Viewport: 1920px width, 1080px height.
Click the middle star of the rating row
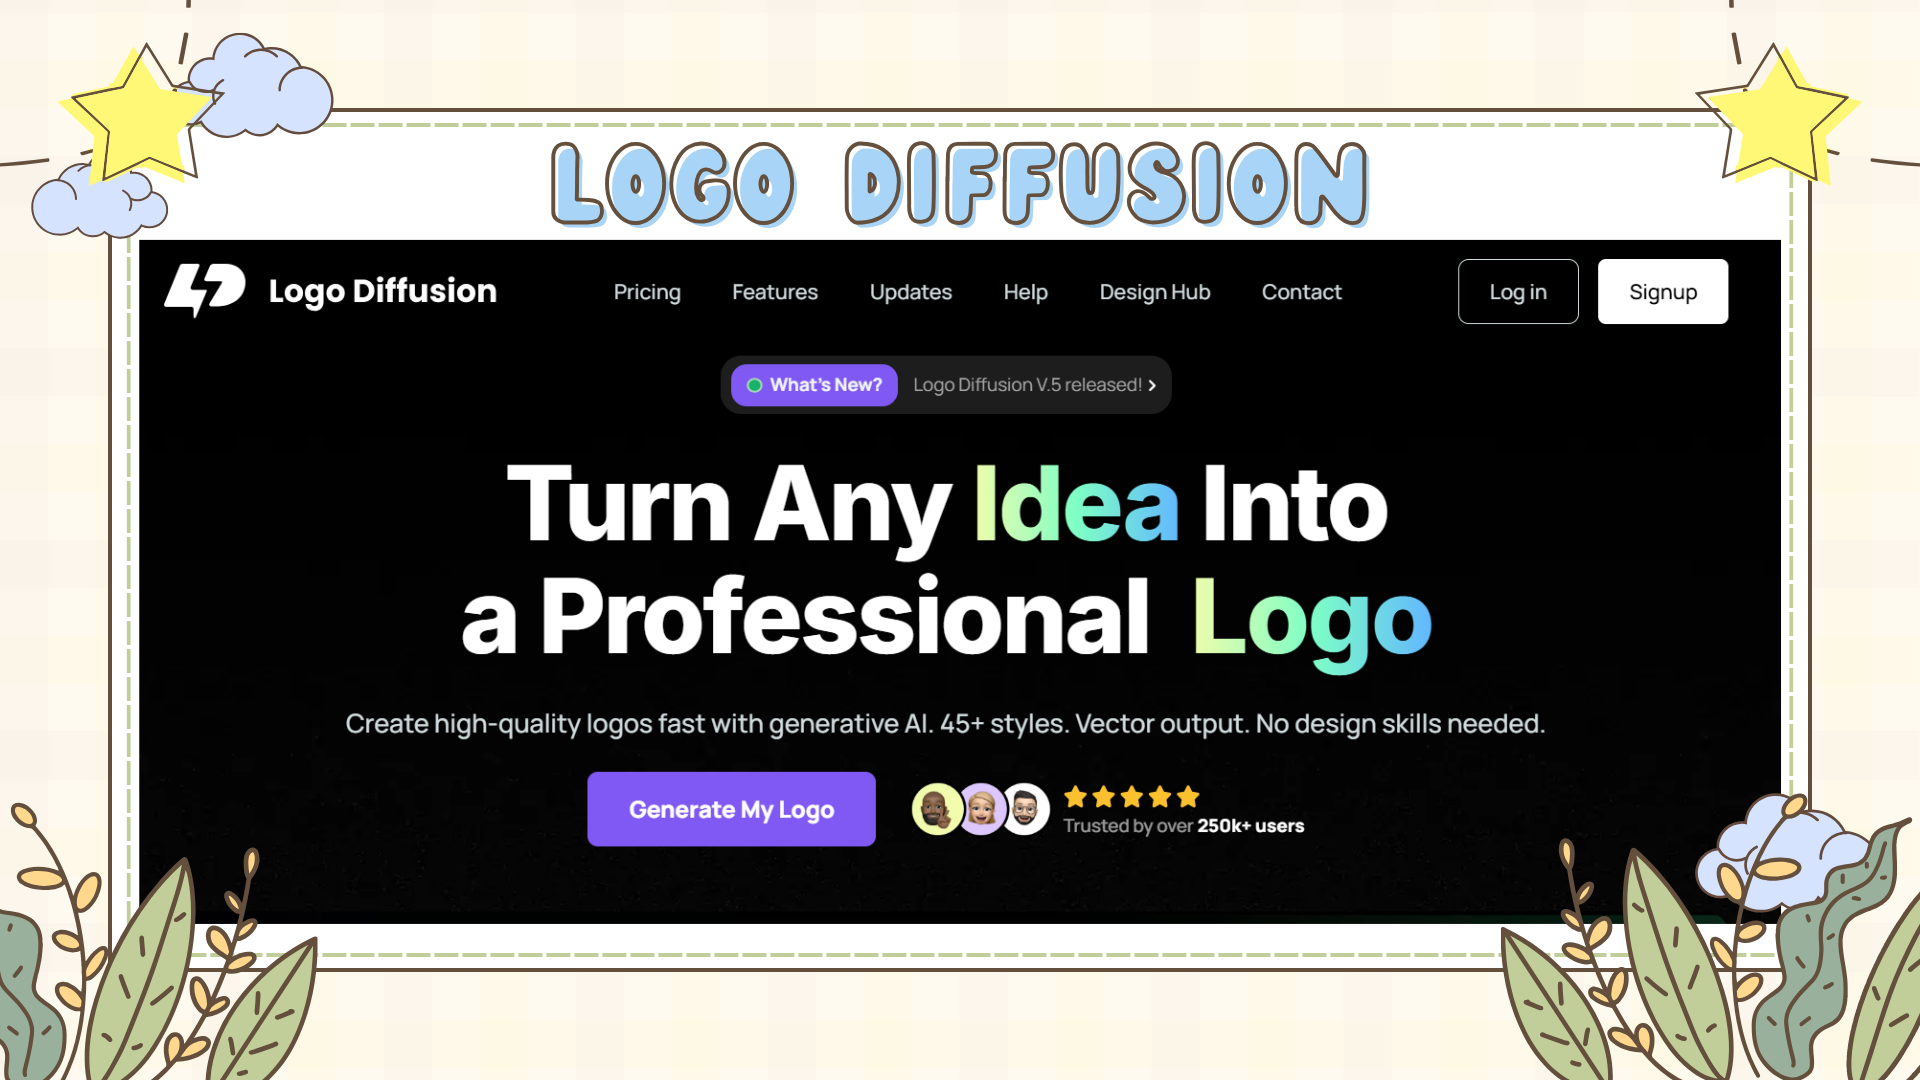[1132, 797]
